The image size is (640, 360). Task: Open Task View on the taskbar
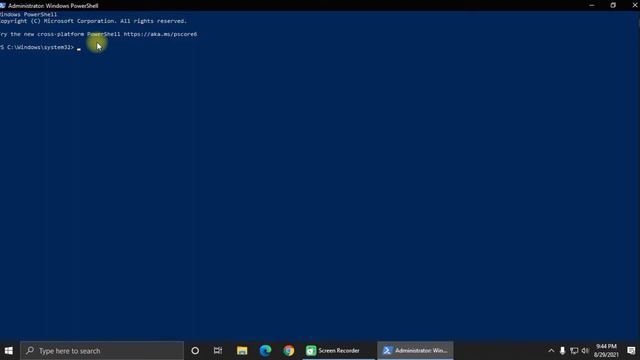218,351
